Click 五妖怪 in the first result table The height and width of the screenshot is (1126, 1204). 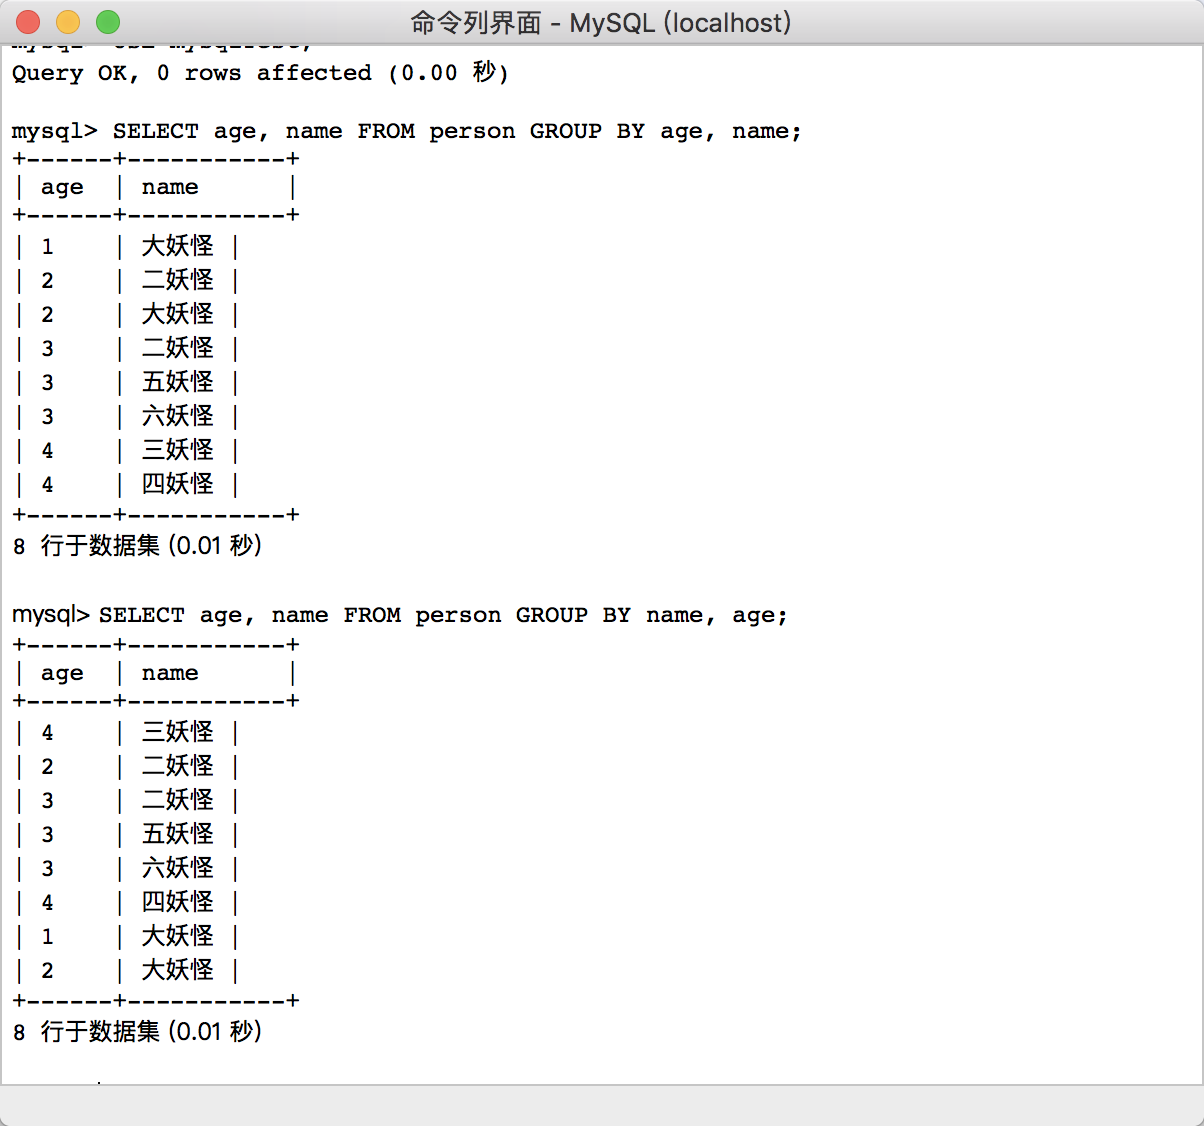[178, 382]
